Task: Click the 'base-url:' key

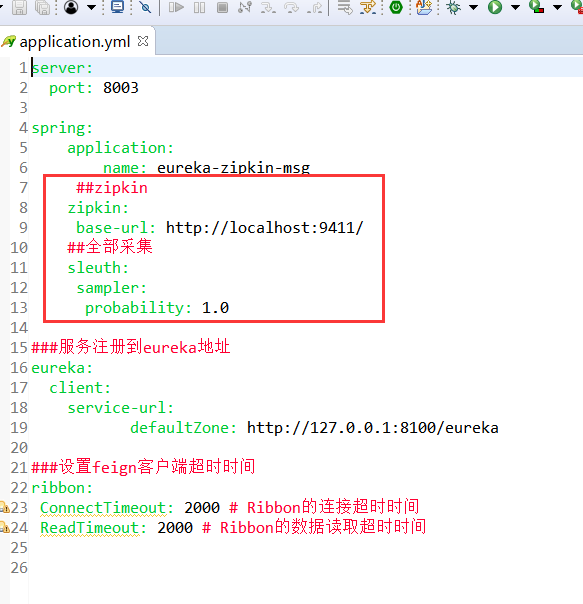Action: click(116, 228)
